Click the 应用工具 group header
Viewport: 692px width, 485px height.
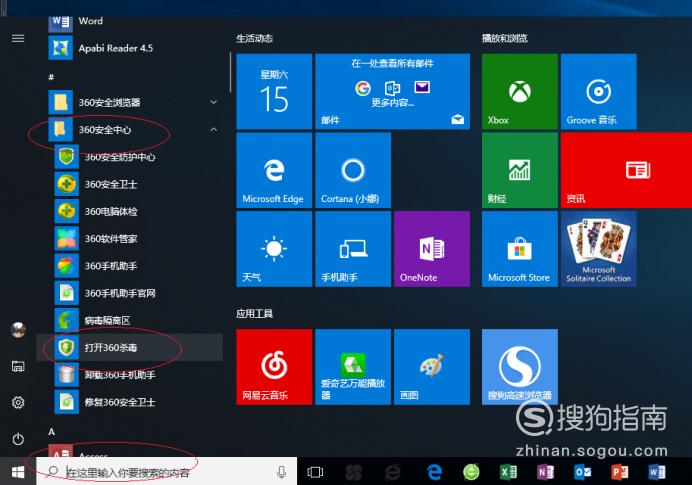(255, 314)
